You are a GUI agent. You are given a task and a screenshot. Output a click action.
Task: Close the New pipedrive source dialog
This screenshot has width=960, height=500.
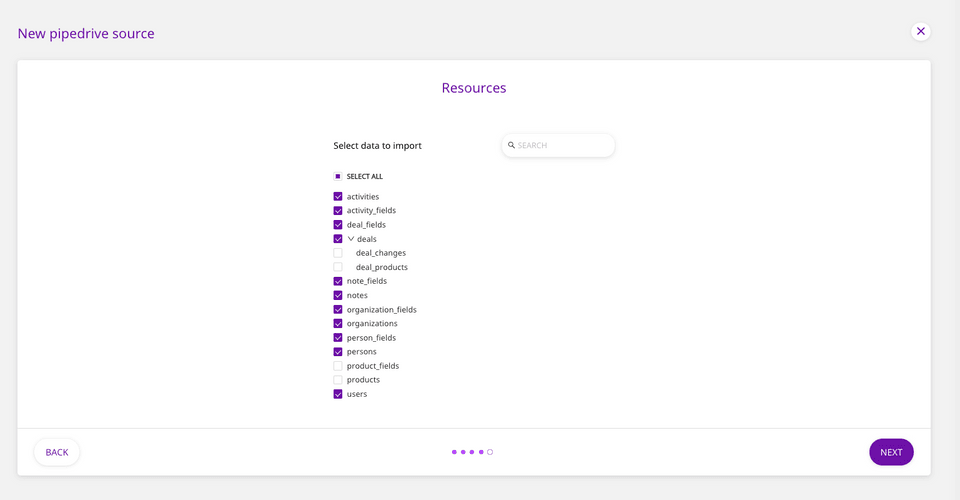[920, 31]
